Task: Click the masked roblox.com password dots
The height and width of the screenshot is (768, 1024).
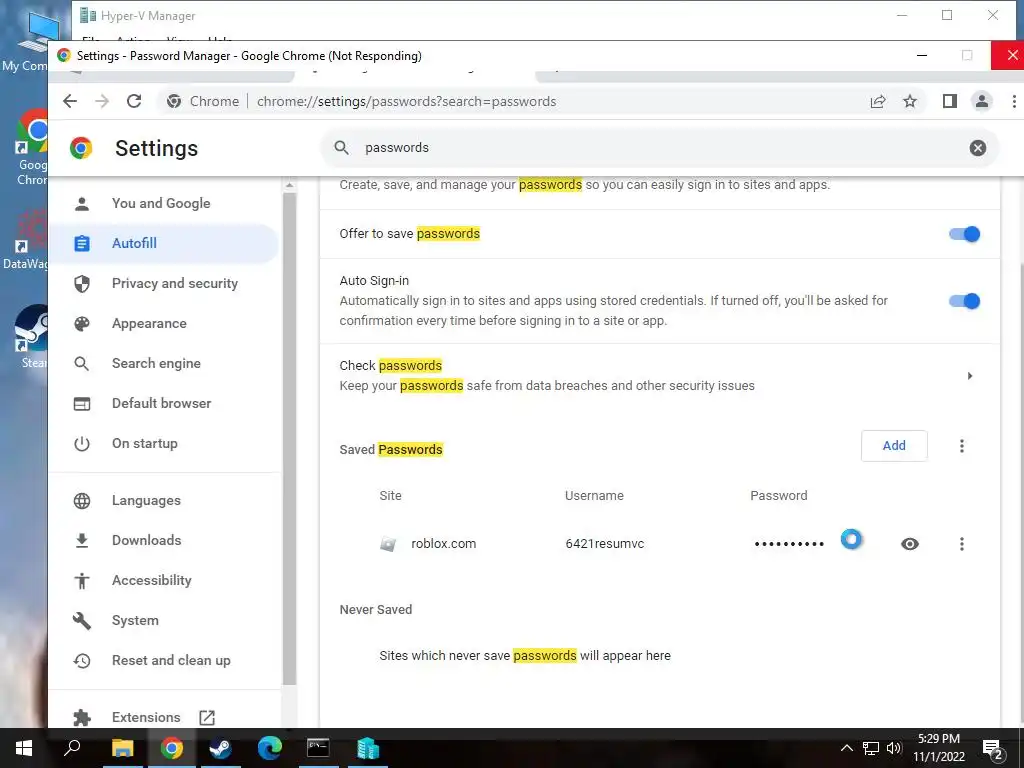Action: pos(789,544)
